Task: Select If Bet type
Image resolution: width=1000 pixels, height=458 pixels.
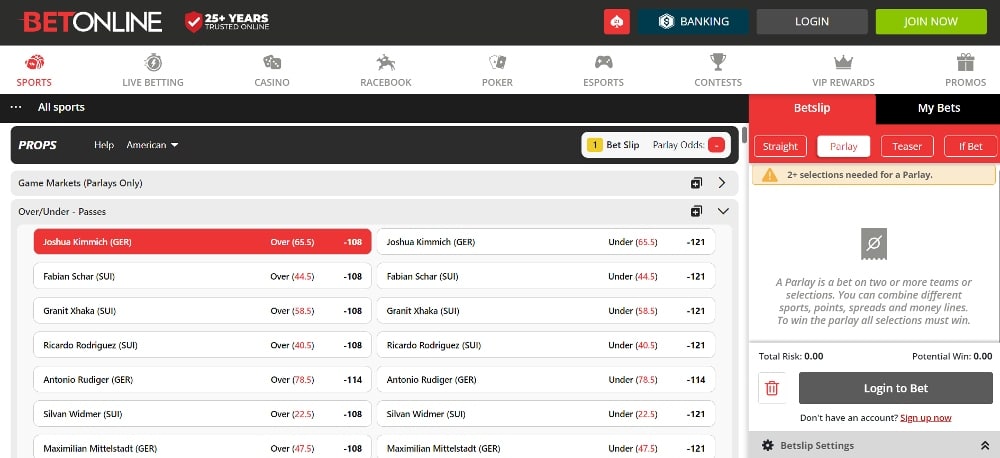Action: point(971,146)
